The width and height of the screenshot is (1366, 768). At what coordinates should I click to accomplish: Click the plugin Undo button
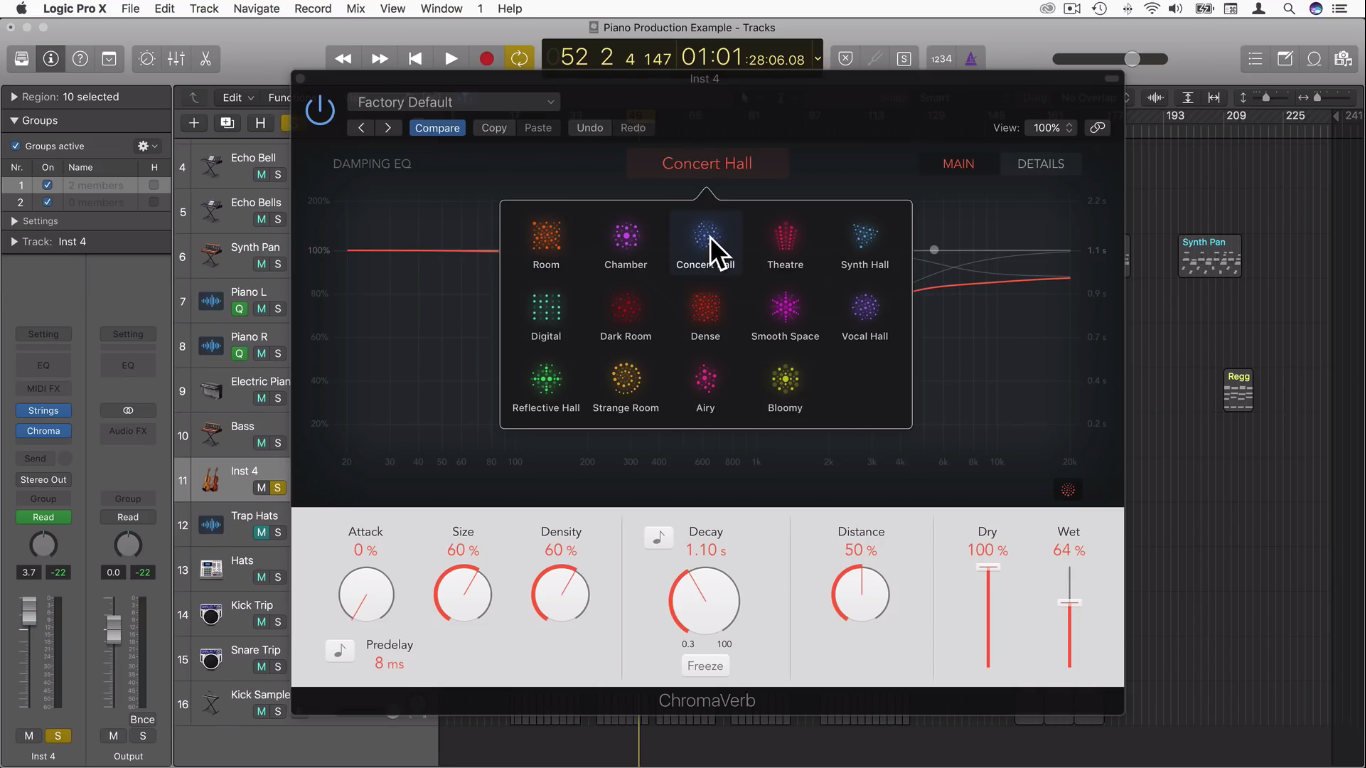pos(590,128)
